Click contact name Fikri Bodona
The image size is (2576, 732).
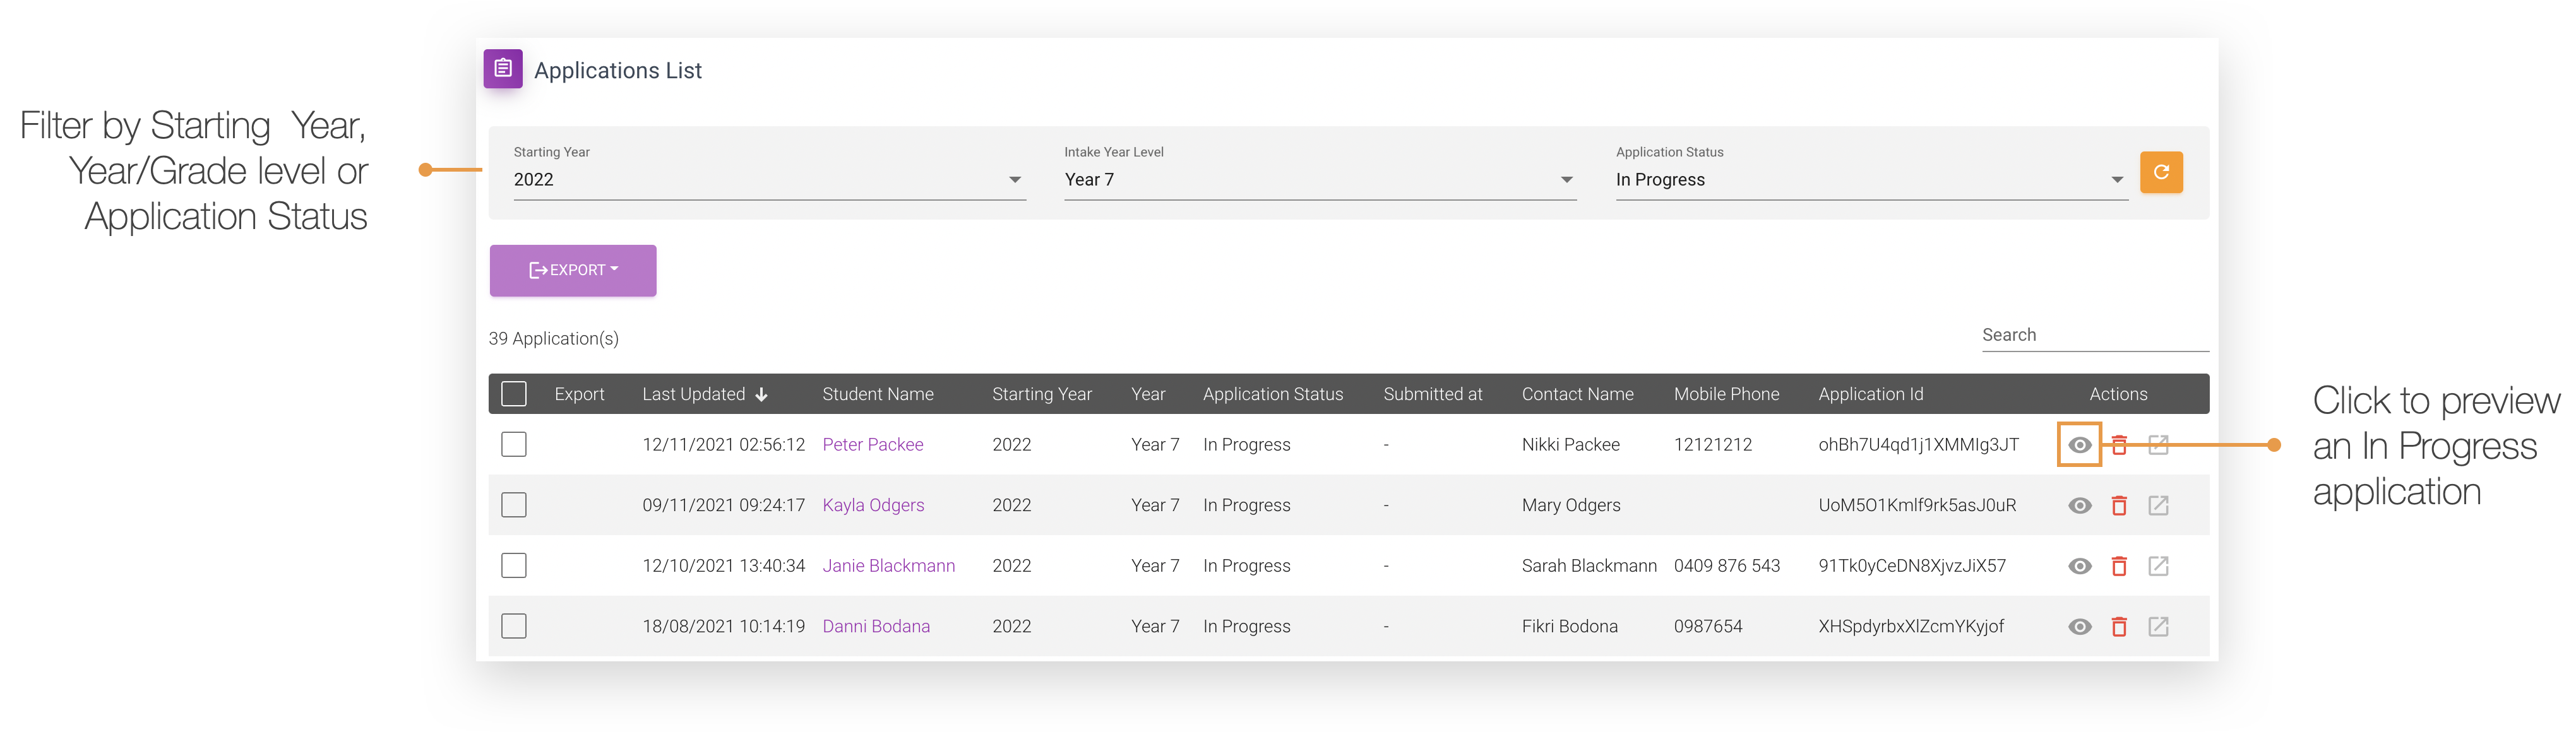coord(1569,626)
